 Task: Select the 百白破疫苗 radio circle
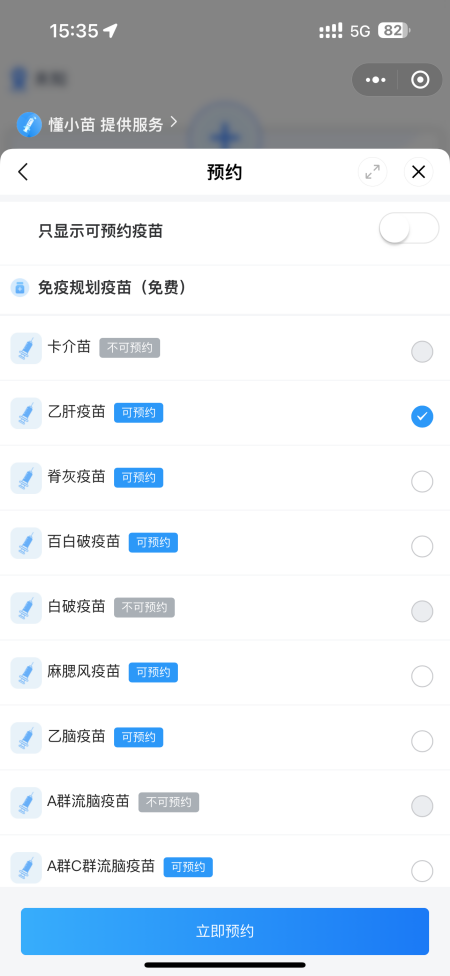(422, 546)
